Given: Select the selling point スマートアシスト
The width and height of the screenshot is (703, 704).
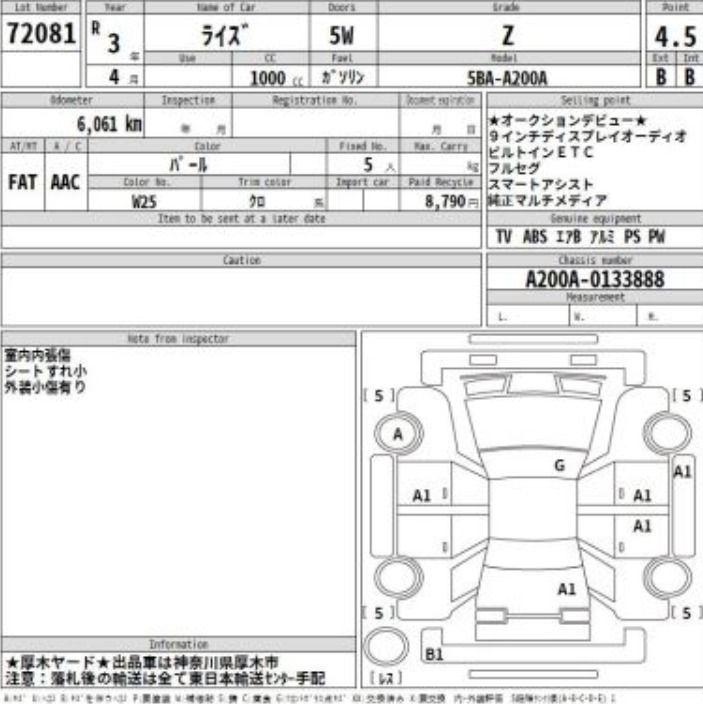Looking at the screenshot, I should point(541,184).
